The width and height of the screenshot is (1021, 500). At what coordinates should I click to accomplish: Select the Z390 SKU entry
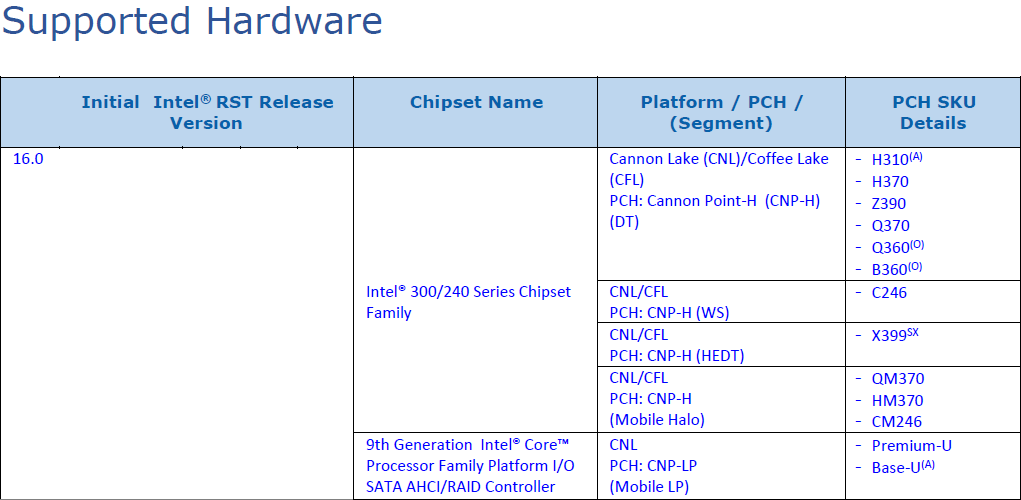[889, 204]
